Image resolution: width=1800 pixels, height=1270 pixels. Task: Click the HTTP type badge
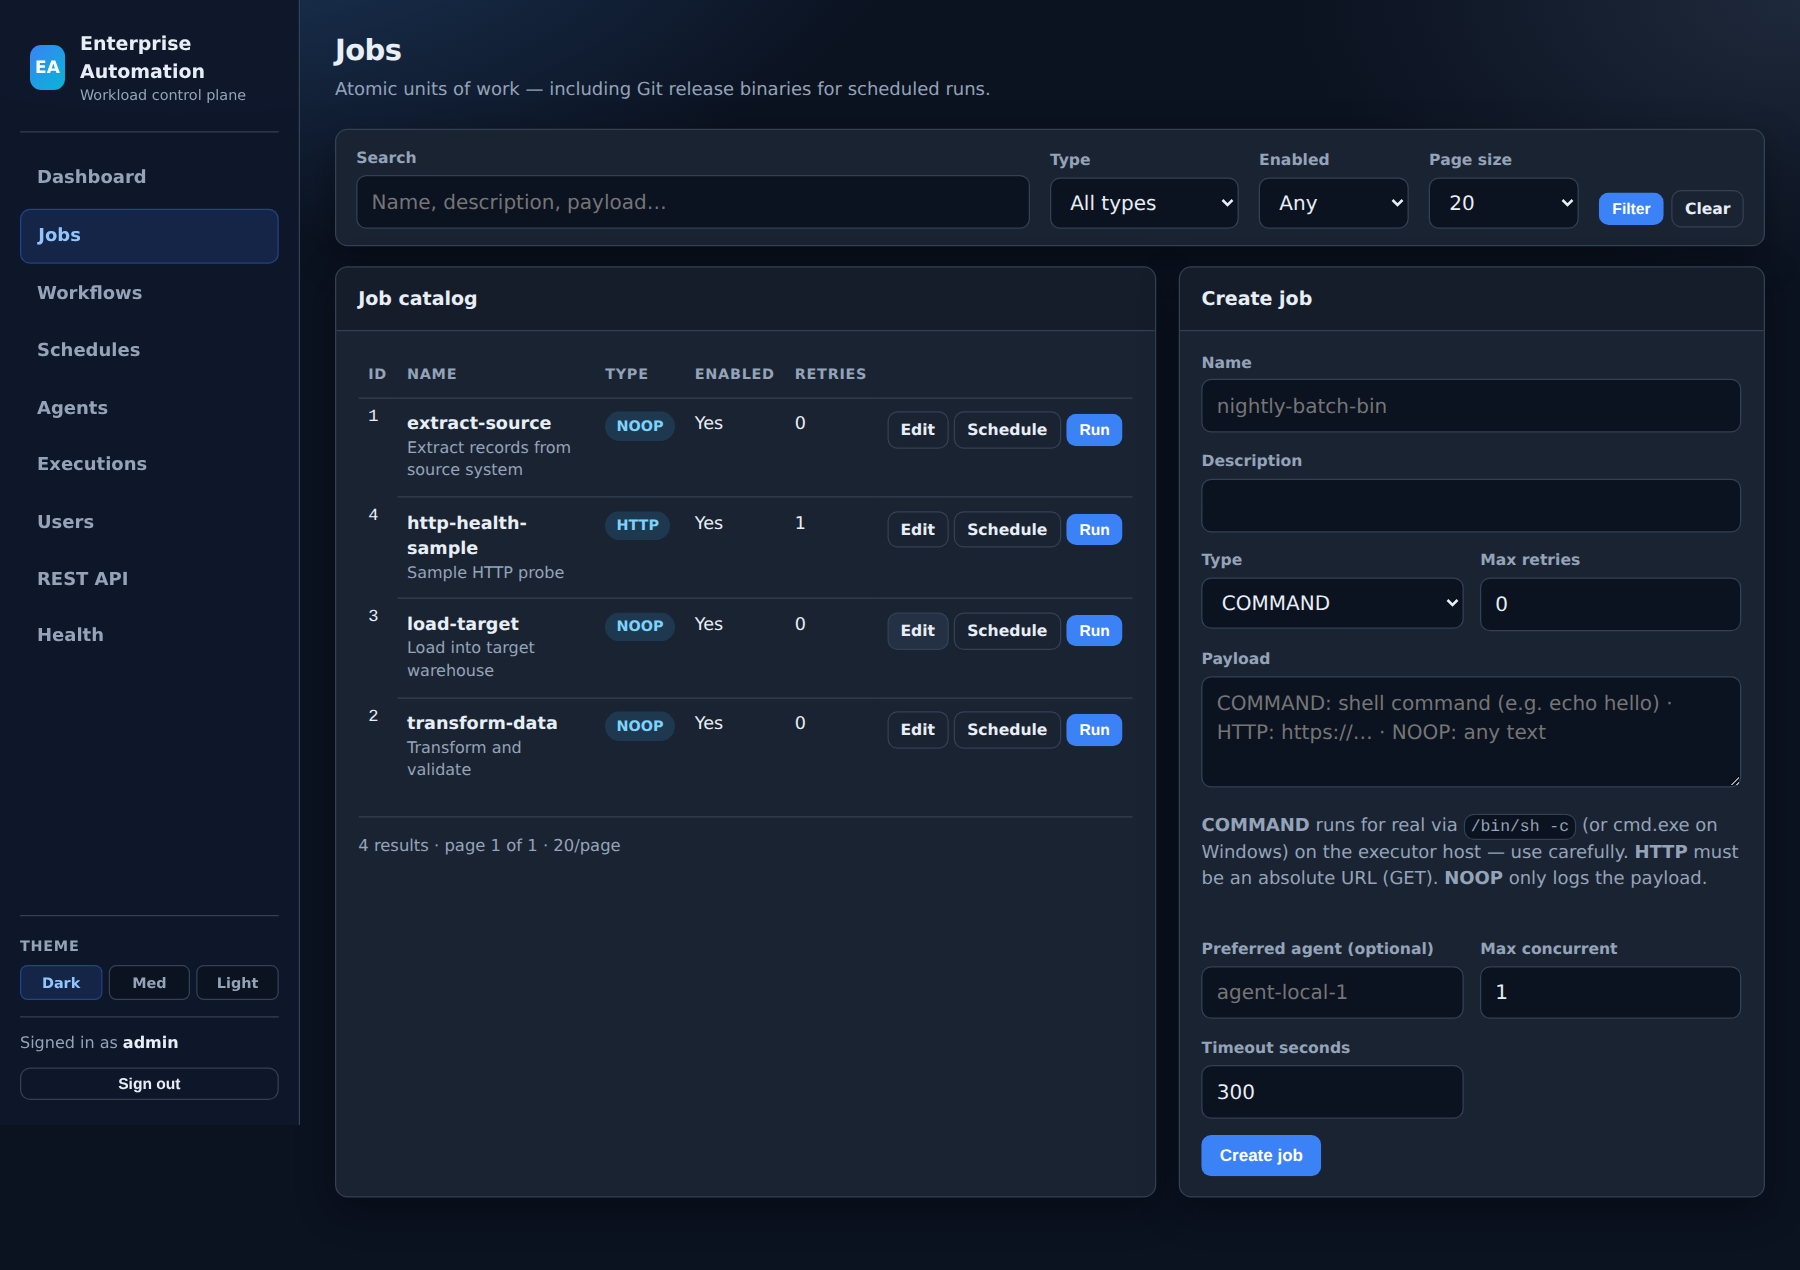(637, 525)
